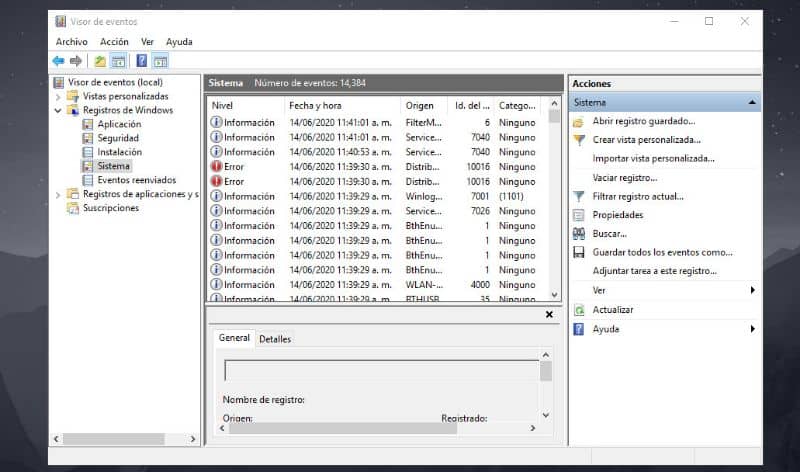The height and width of the screenshot is (472, 800).
Task: Click the Back arrow toolbar icon
Action: pyautogui.click(x=58, y=61)
